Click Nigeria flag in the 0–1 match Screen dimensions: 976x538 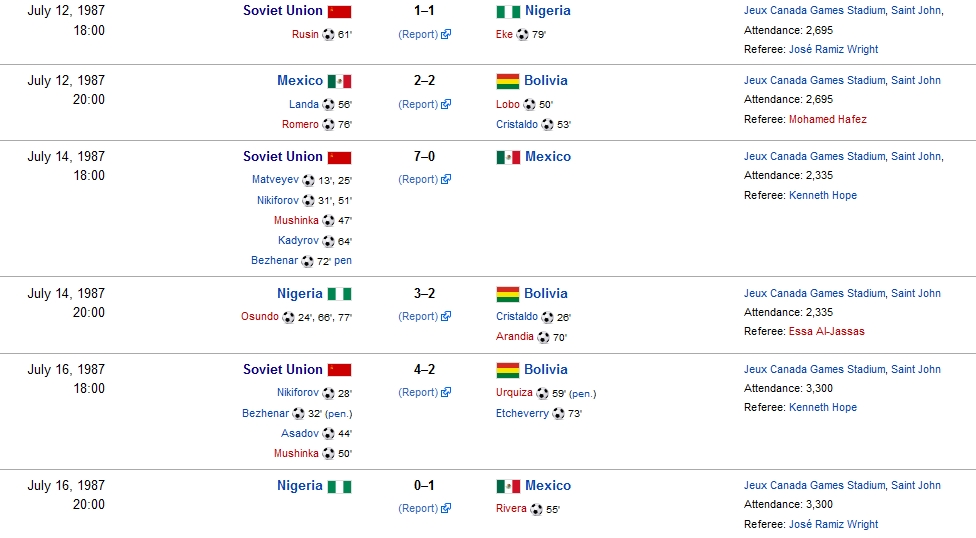[340, 486]
